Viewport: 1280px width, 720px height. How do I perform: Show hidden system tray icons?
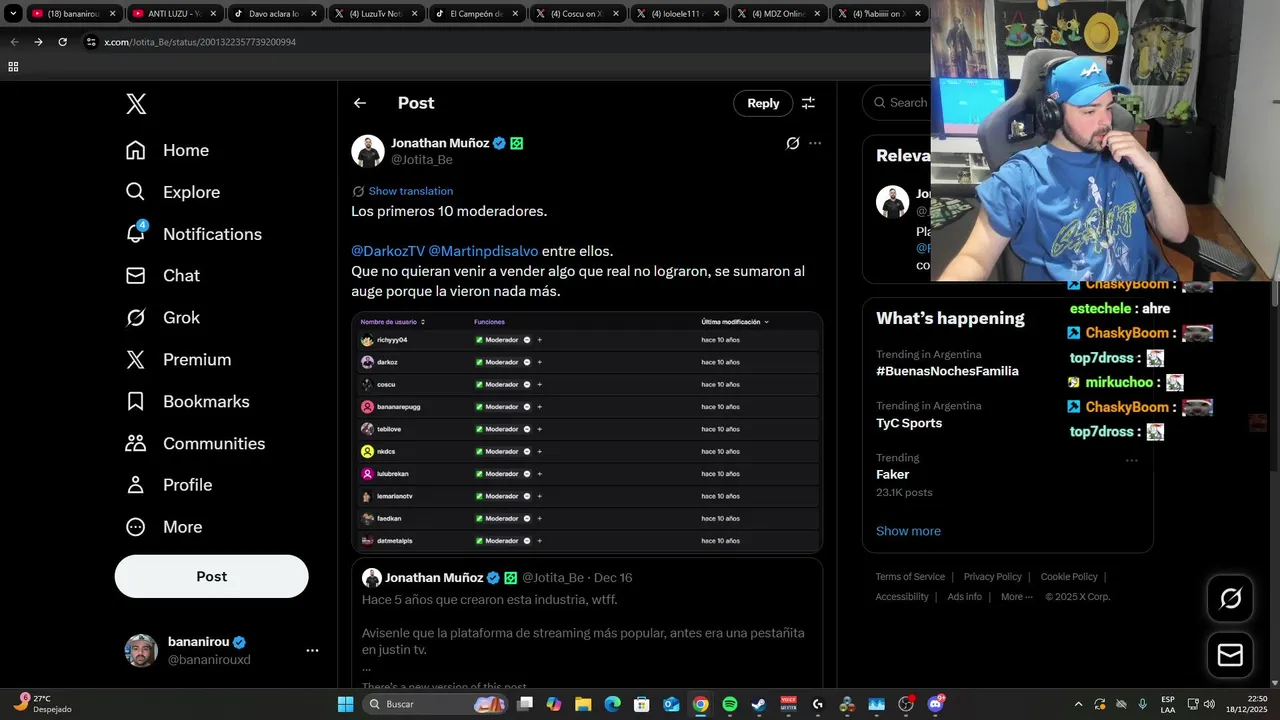coord(1078,704)
